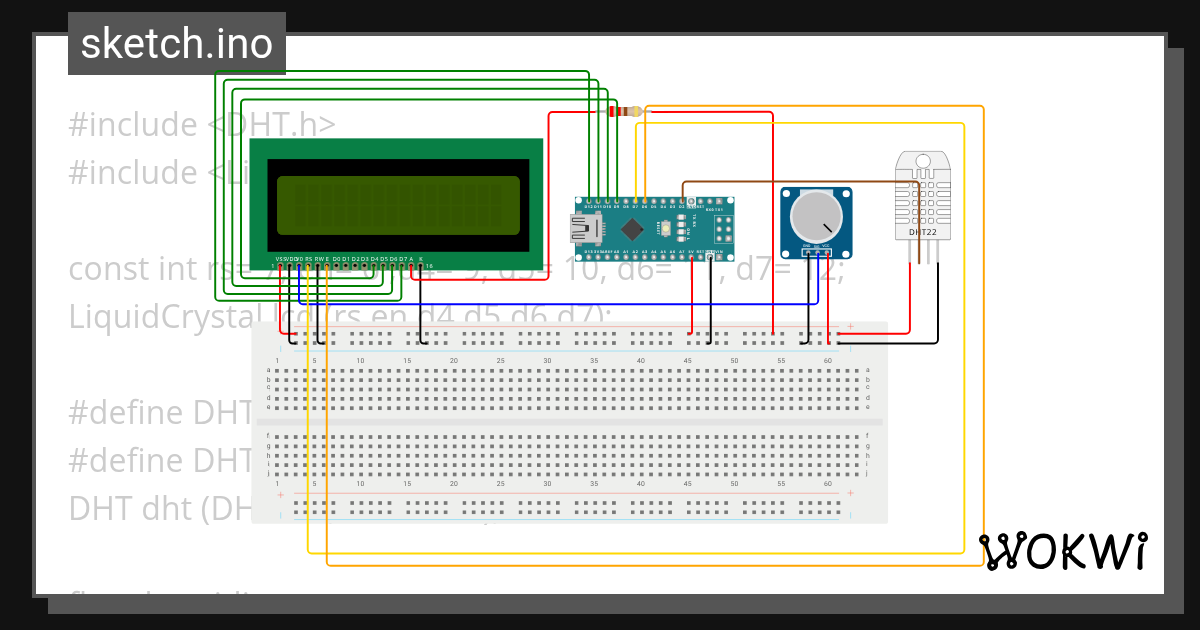Turn the potentiometer knob
This screenshot has width=1200, height=630.
816,215
